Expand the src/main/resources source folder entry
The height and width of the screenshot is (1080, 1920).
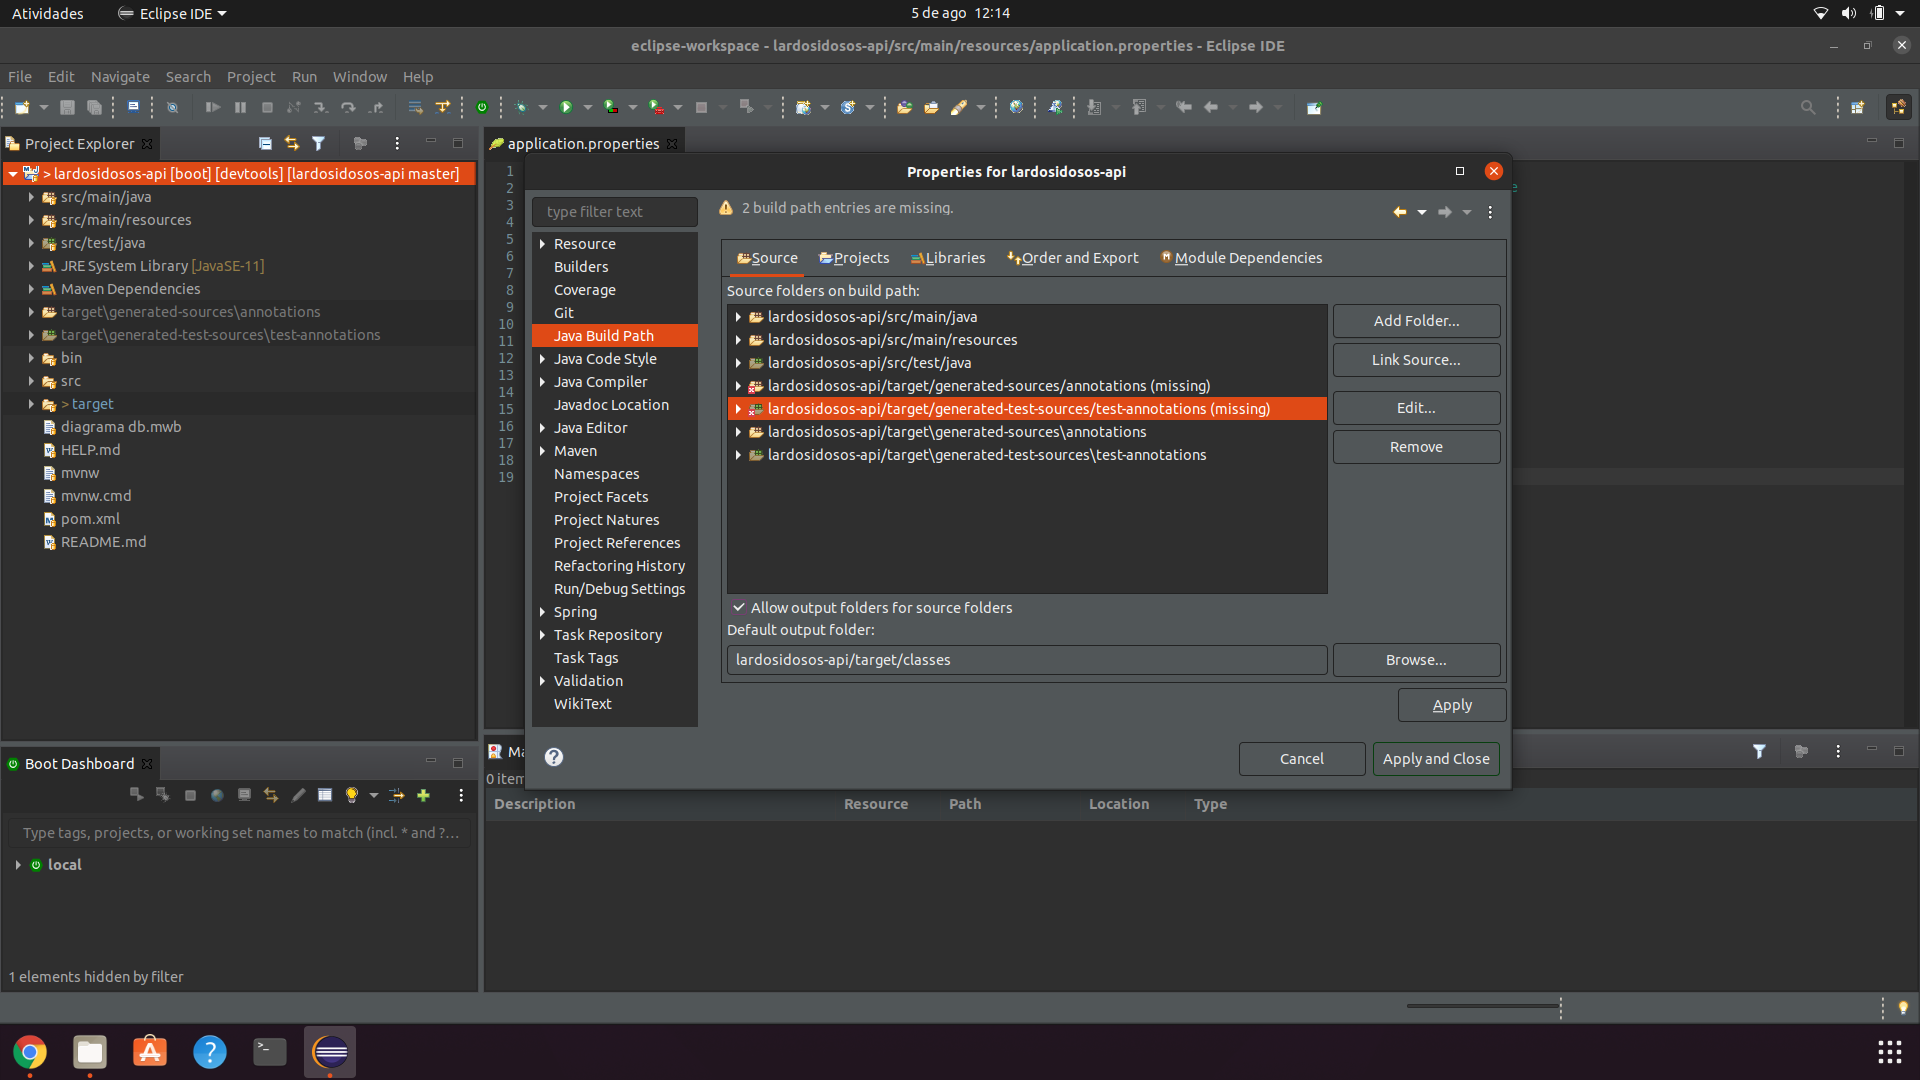coord(738,340)
